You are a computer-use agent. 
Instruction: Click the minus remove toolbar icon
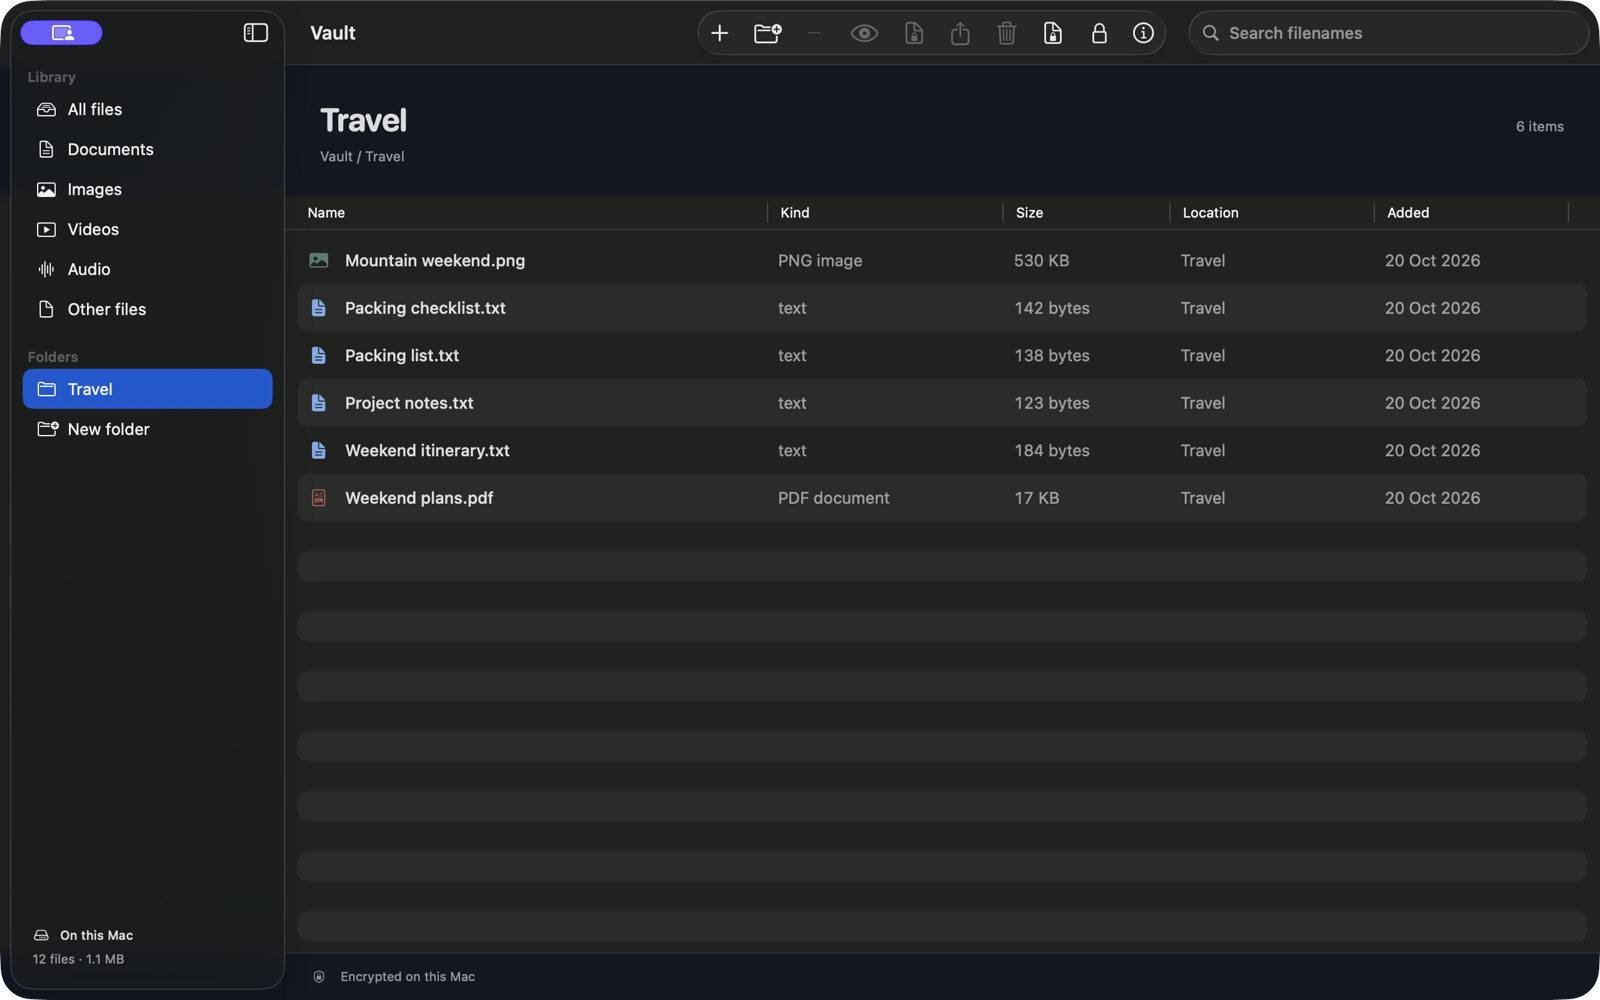point(814,33)
